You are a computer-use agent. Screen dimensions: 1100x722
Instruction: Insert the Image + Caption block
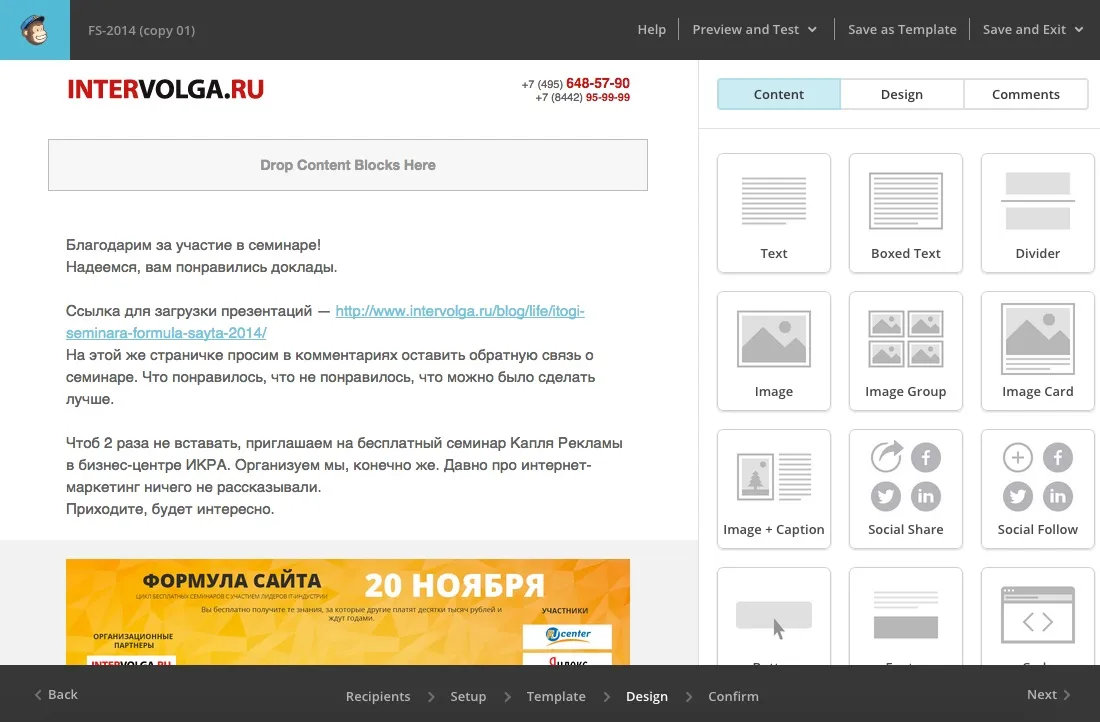[773, 488]
